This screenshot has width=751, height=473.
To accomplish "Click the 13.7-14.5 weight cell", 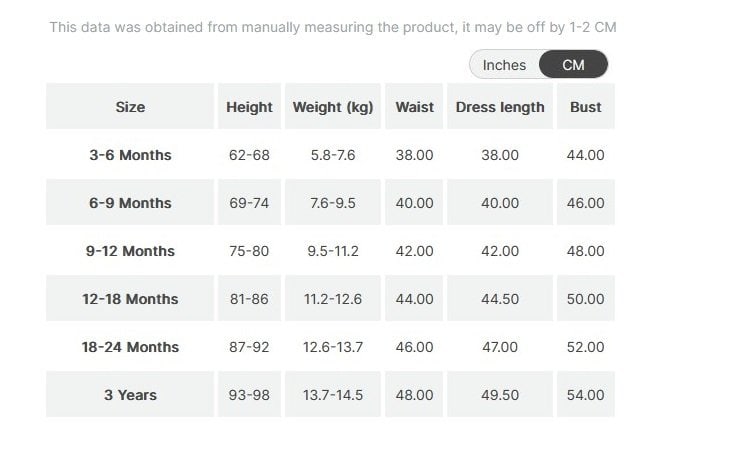I will [x=332, y=395].
